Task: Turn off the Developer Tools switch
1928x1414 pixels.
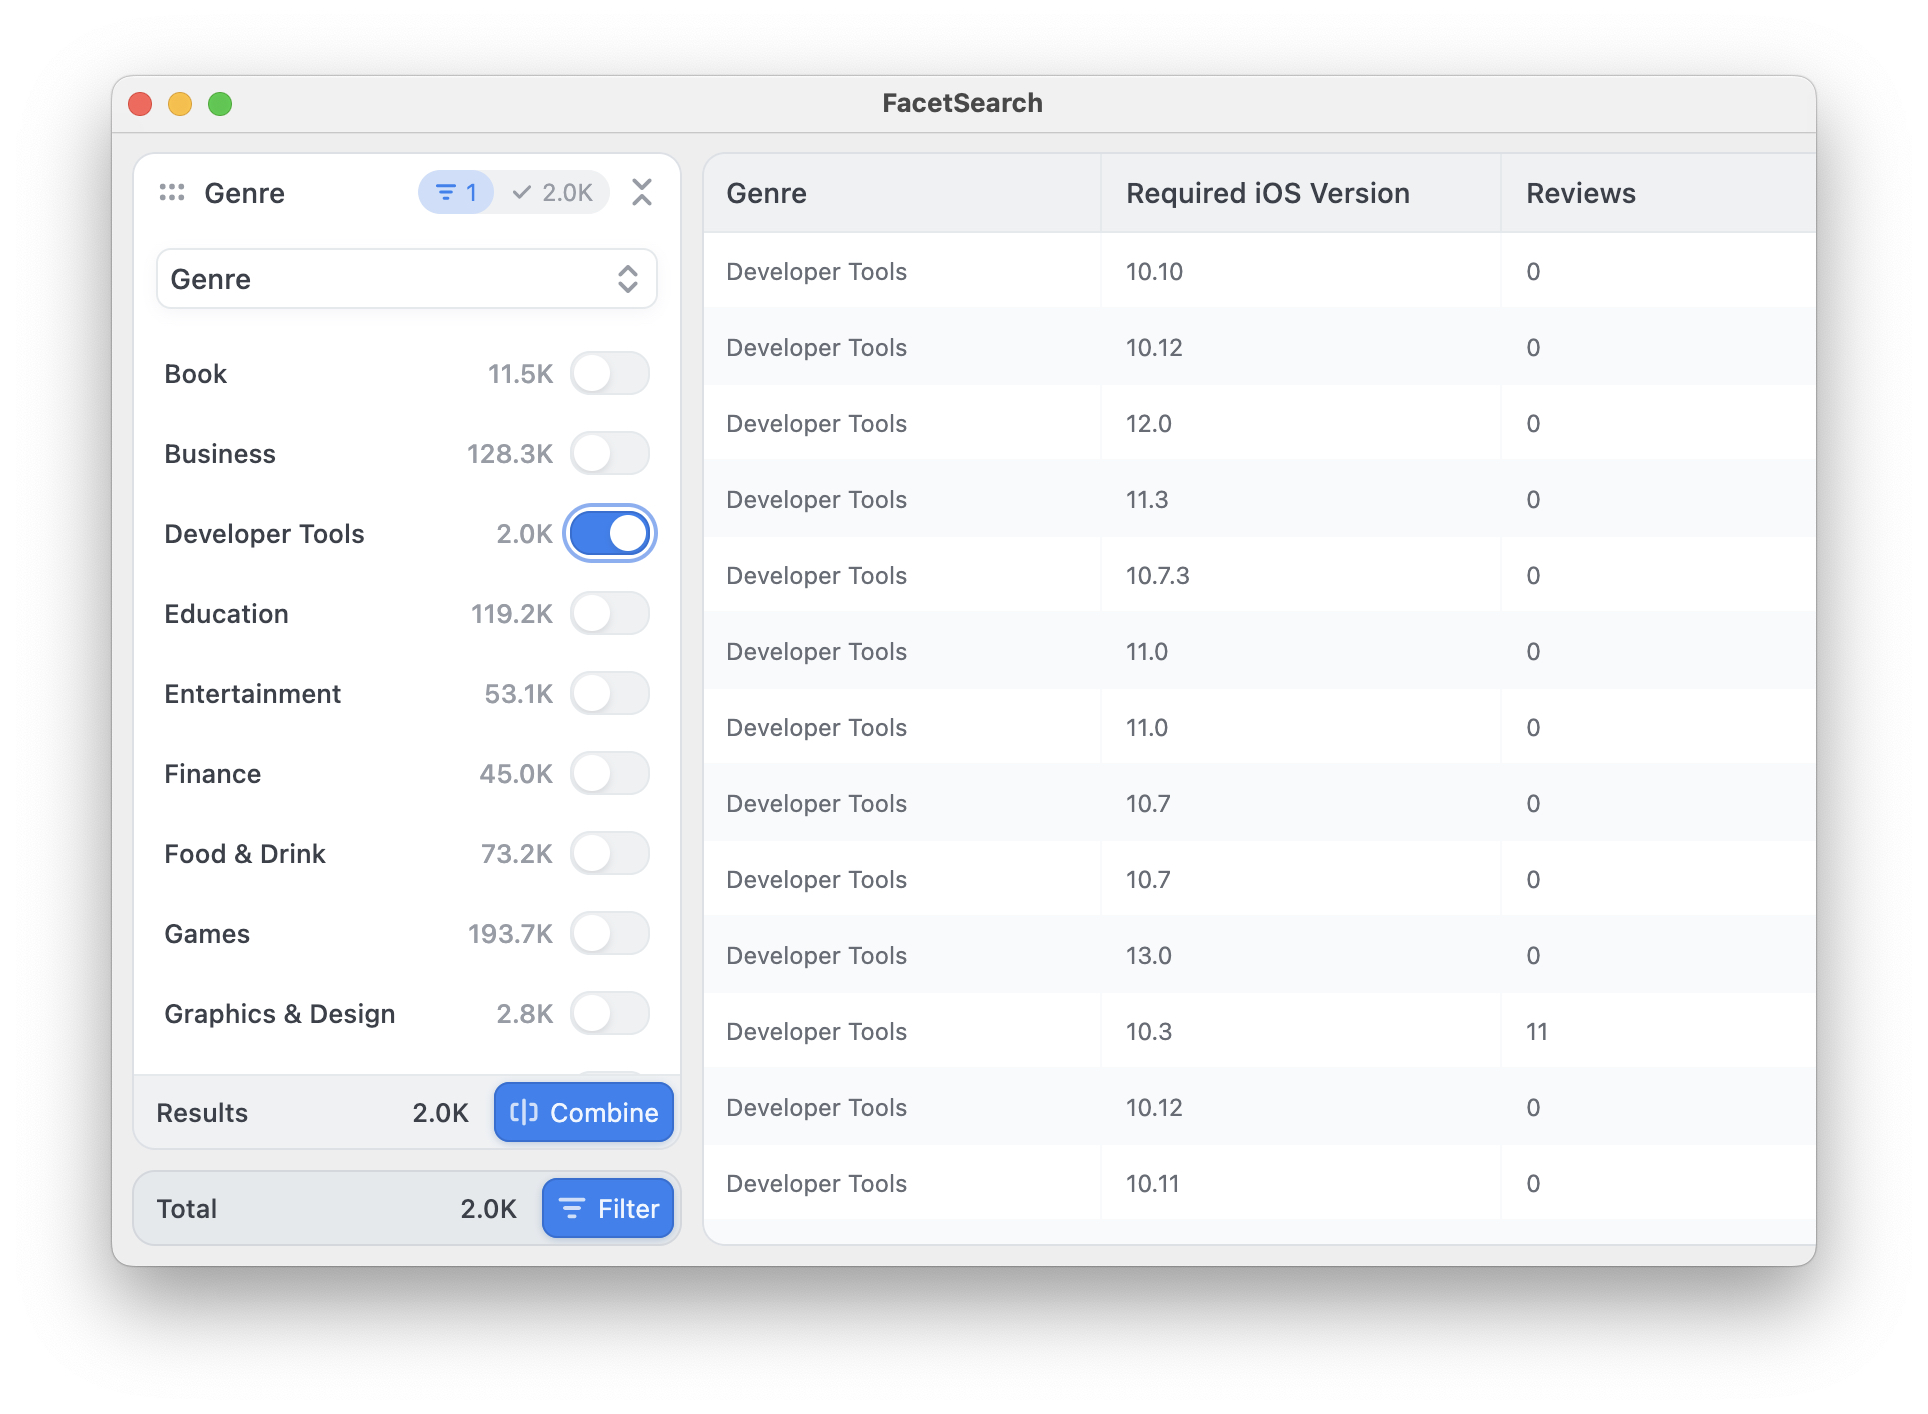Action: click(x=610, y=534)
